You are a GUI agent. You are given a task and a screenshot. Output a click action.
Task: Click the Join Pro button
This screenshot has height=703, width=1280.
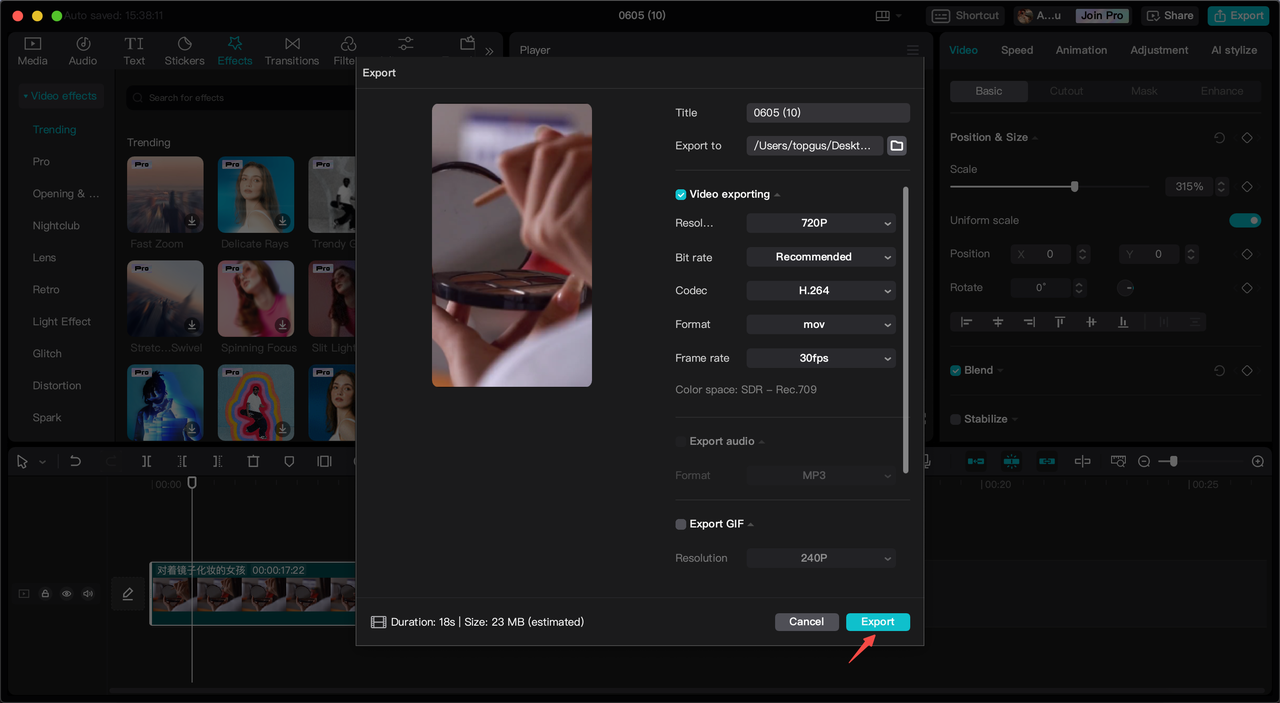point(1102,16)
